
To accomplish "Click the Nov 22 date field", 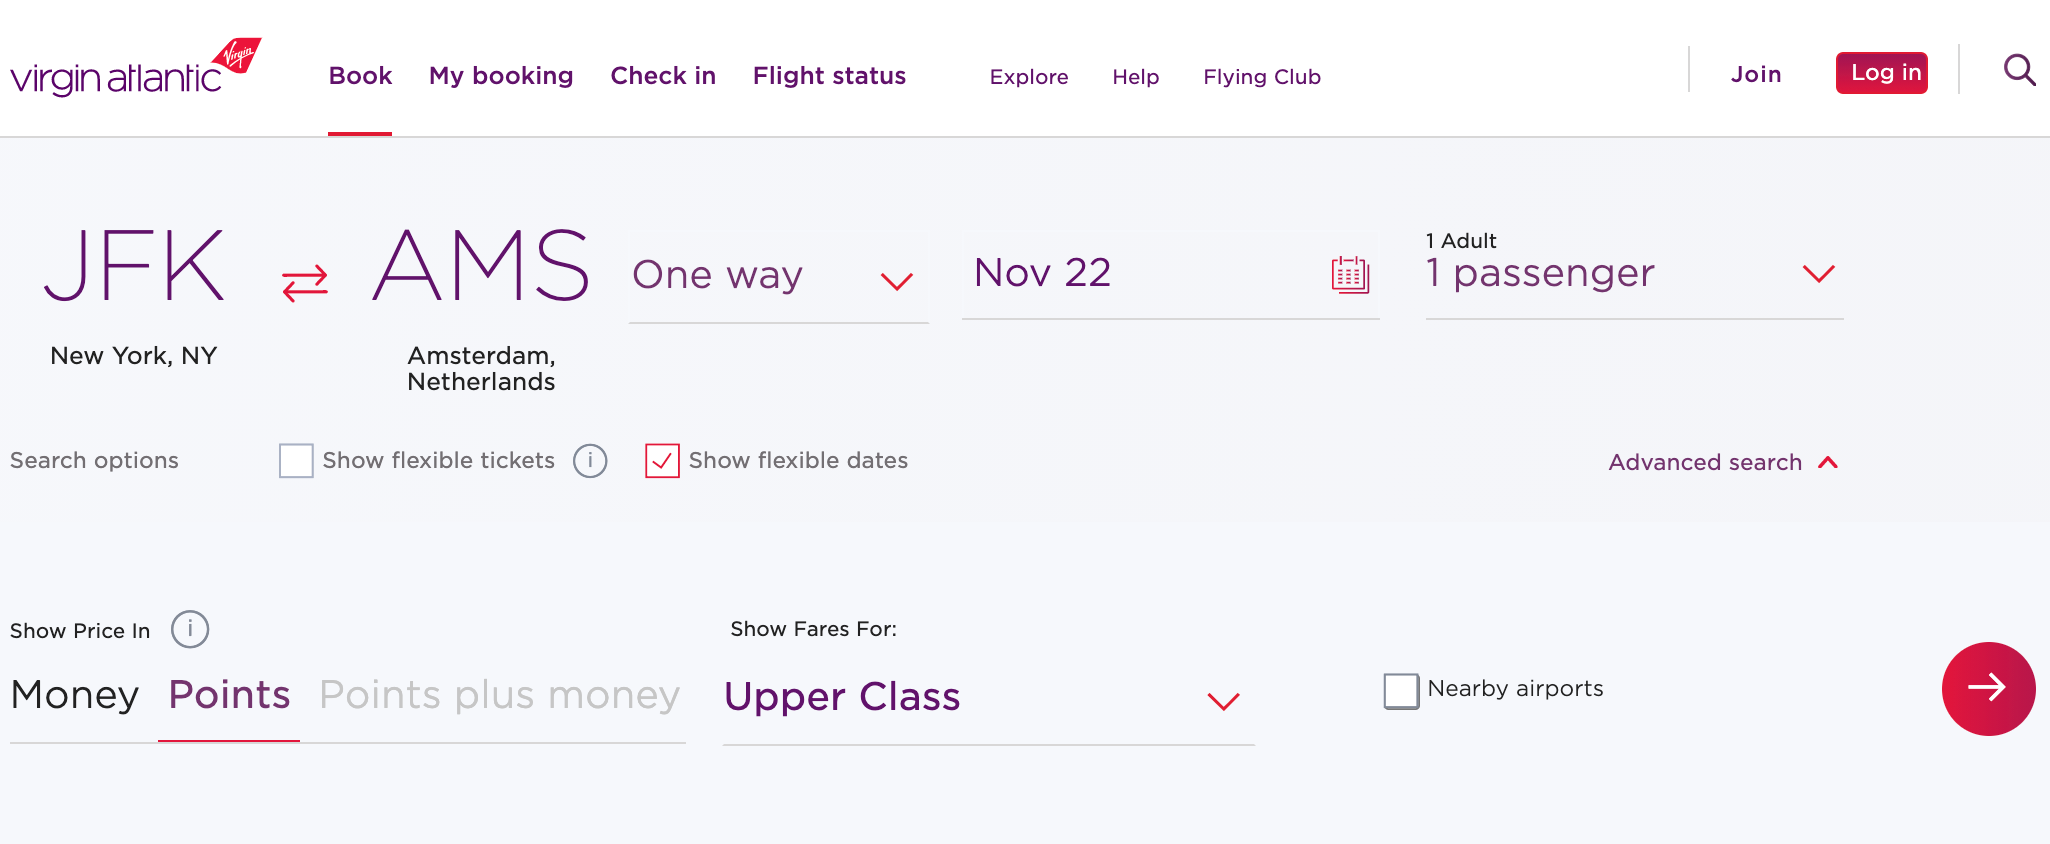I will click(x=1100, y=273).
